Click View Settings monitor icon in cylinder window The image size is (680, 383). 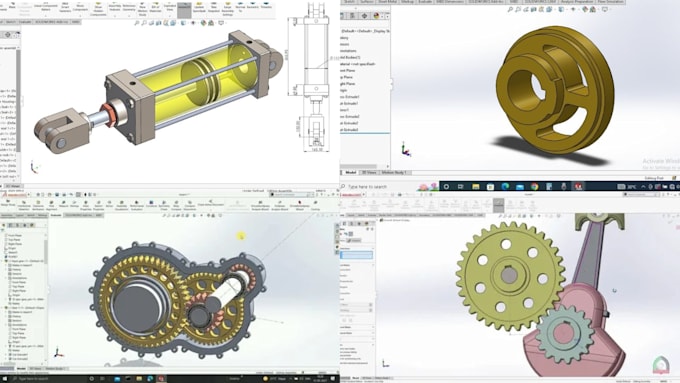(x=221, y=23)
